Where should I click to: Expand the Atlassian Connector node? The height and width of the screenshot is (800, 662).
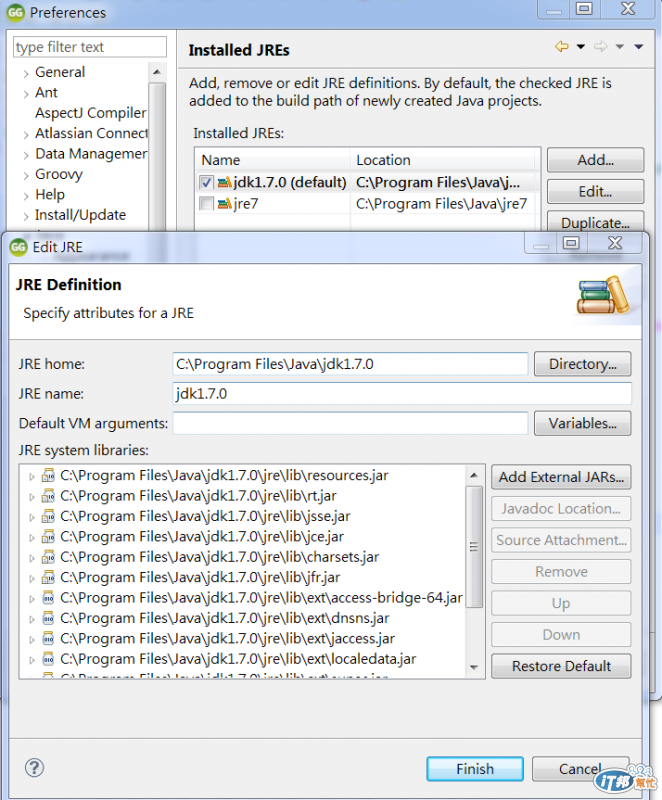click(x=26, y=135)
